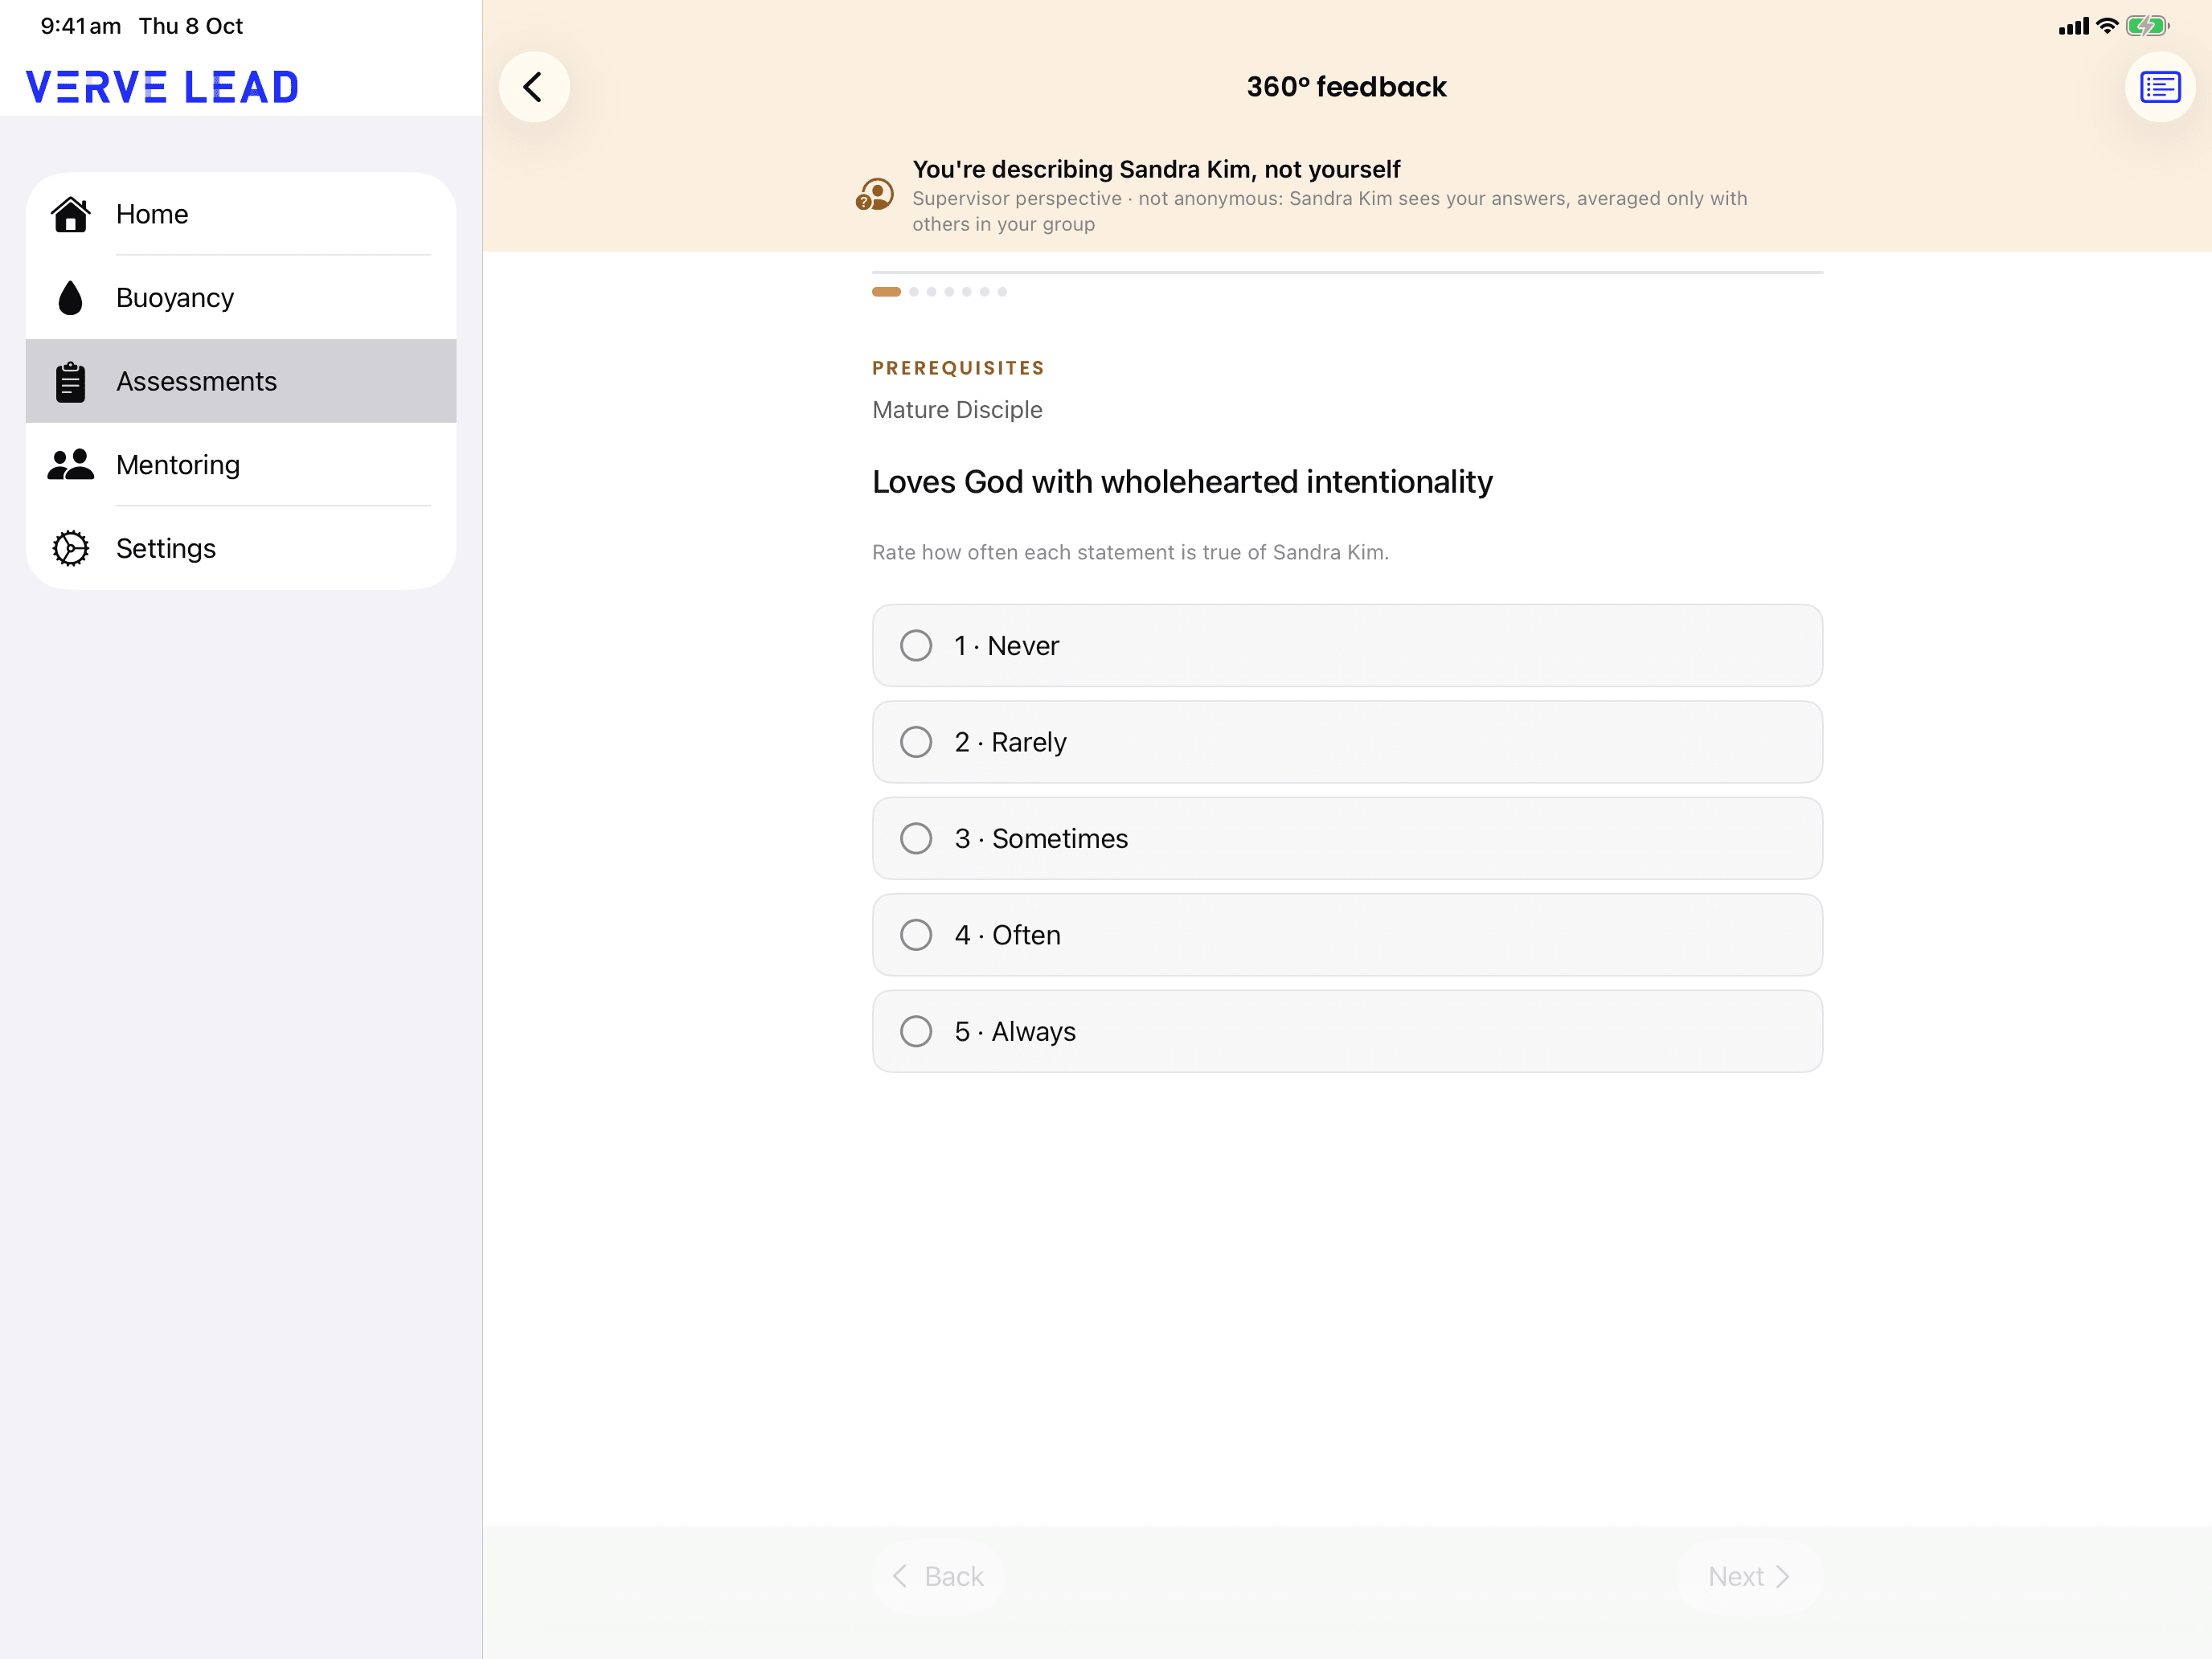The width and height of the screenshot is (2212, 1659).
Task: Click the 9:41 am clock
Action: 81,26
